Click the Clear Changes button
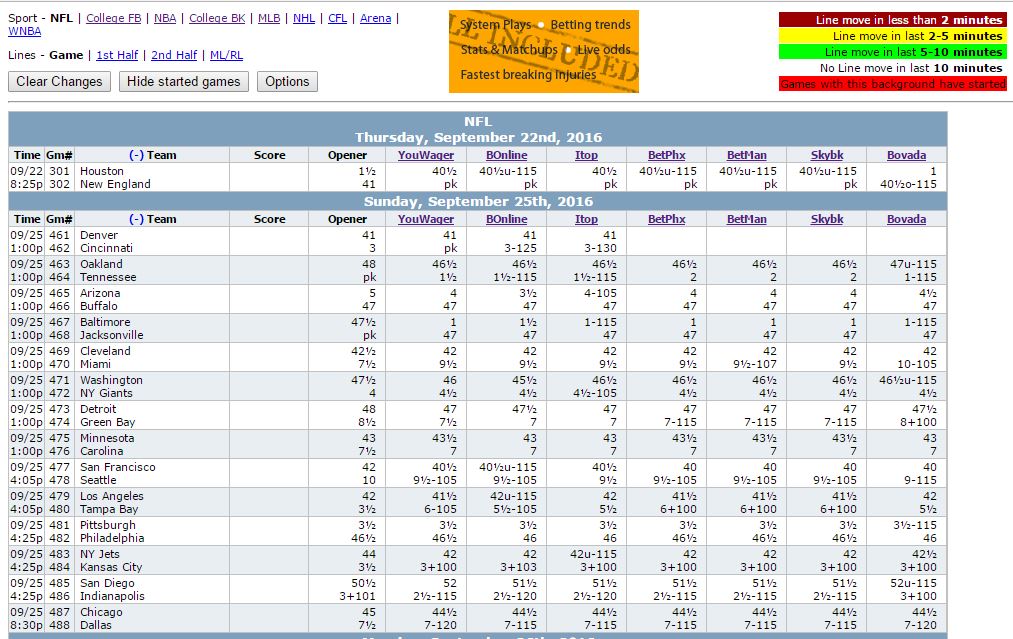This screenshot has width=1013, height=639. tap(59, 82)
